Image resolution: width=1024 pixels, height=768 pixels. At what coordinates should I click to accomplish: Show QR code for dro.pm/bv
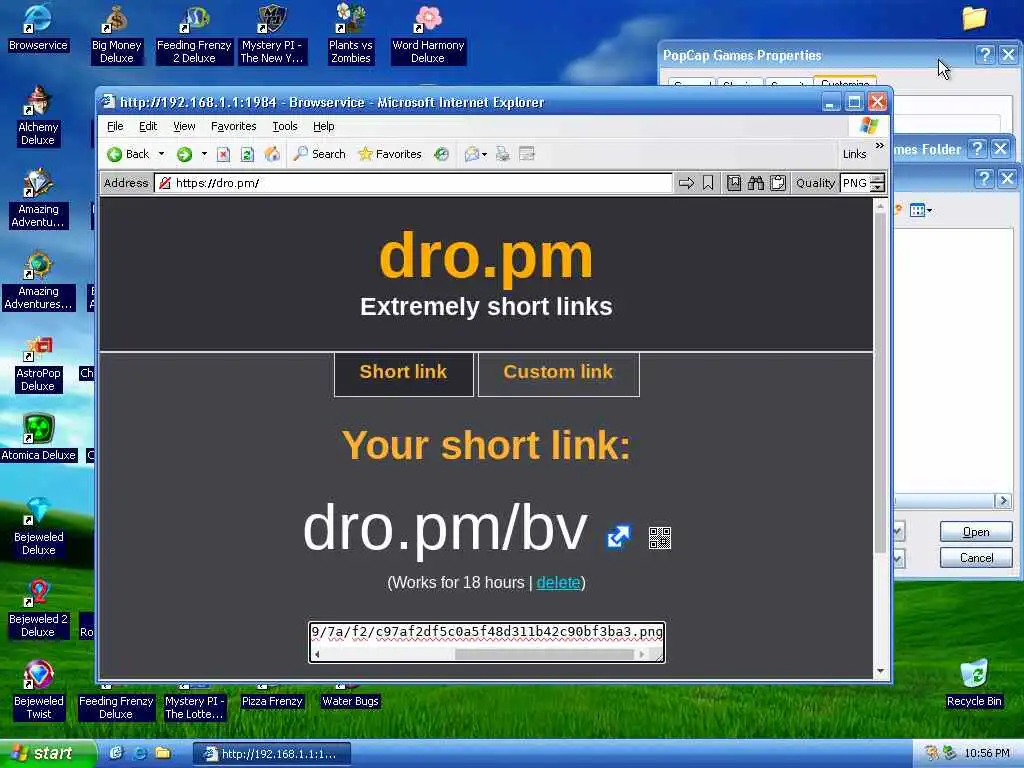(x=660, y=537)
